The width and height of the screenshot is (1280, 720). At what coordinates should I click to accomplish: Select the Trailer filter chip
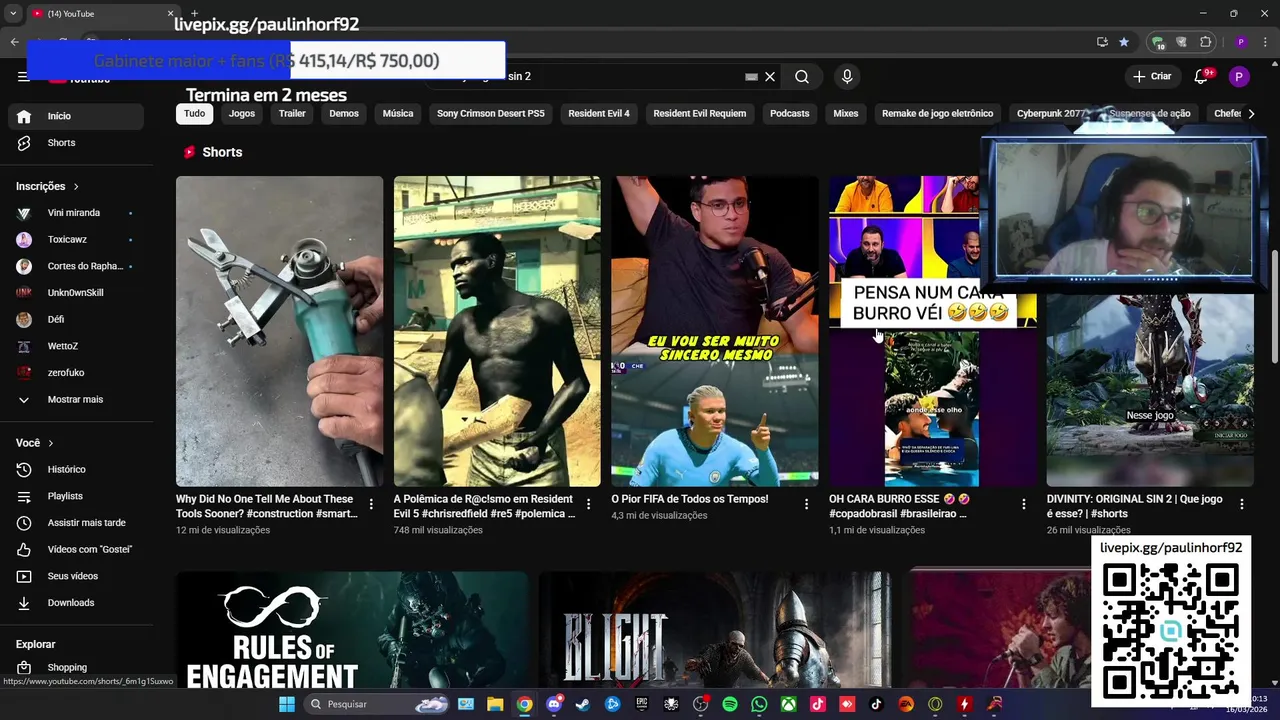(292, 114)
